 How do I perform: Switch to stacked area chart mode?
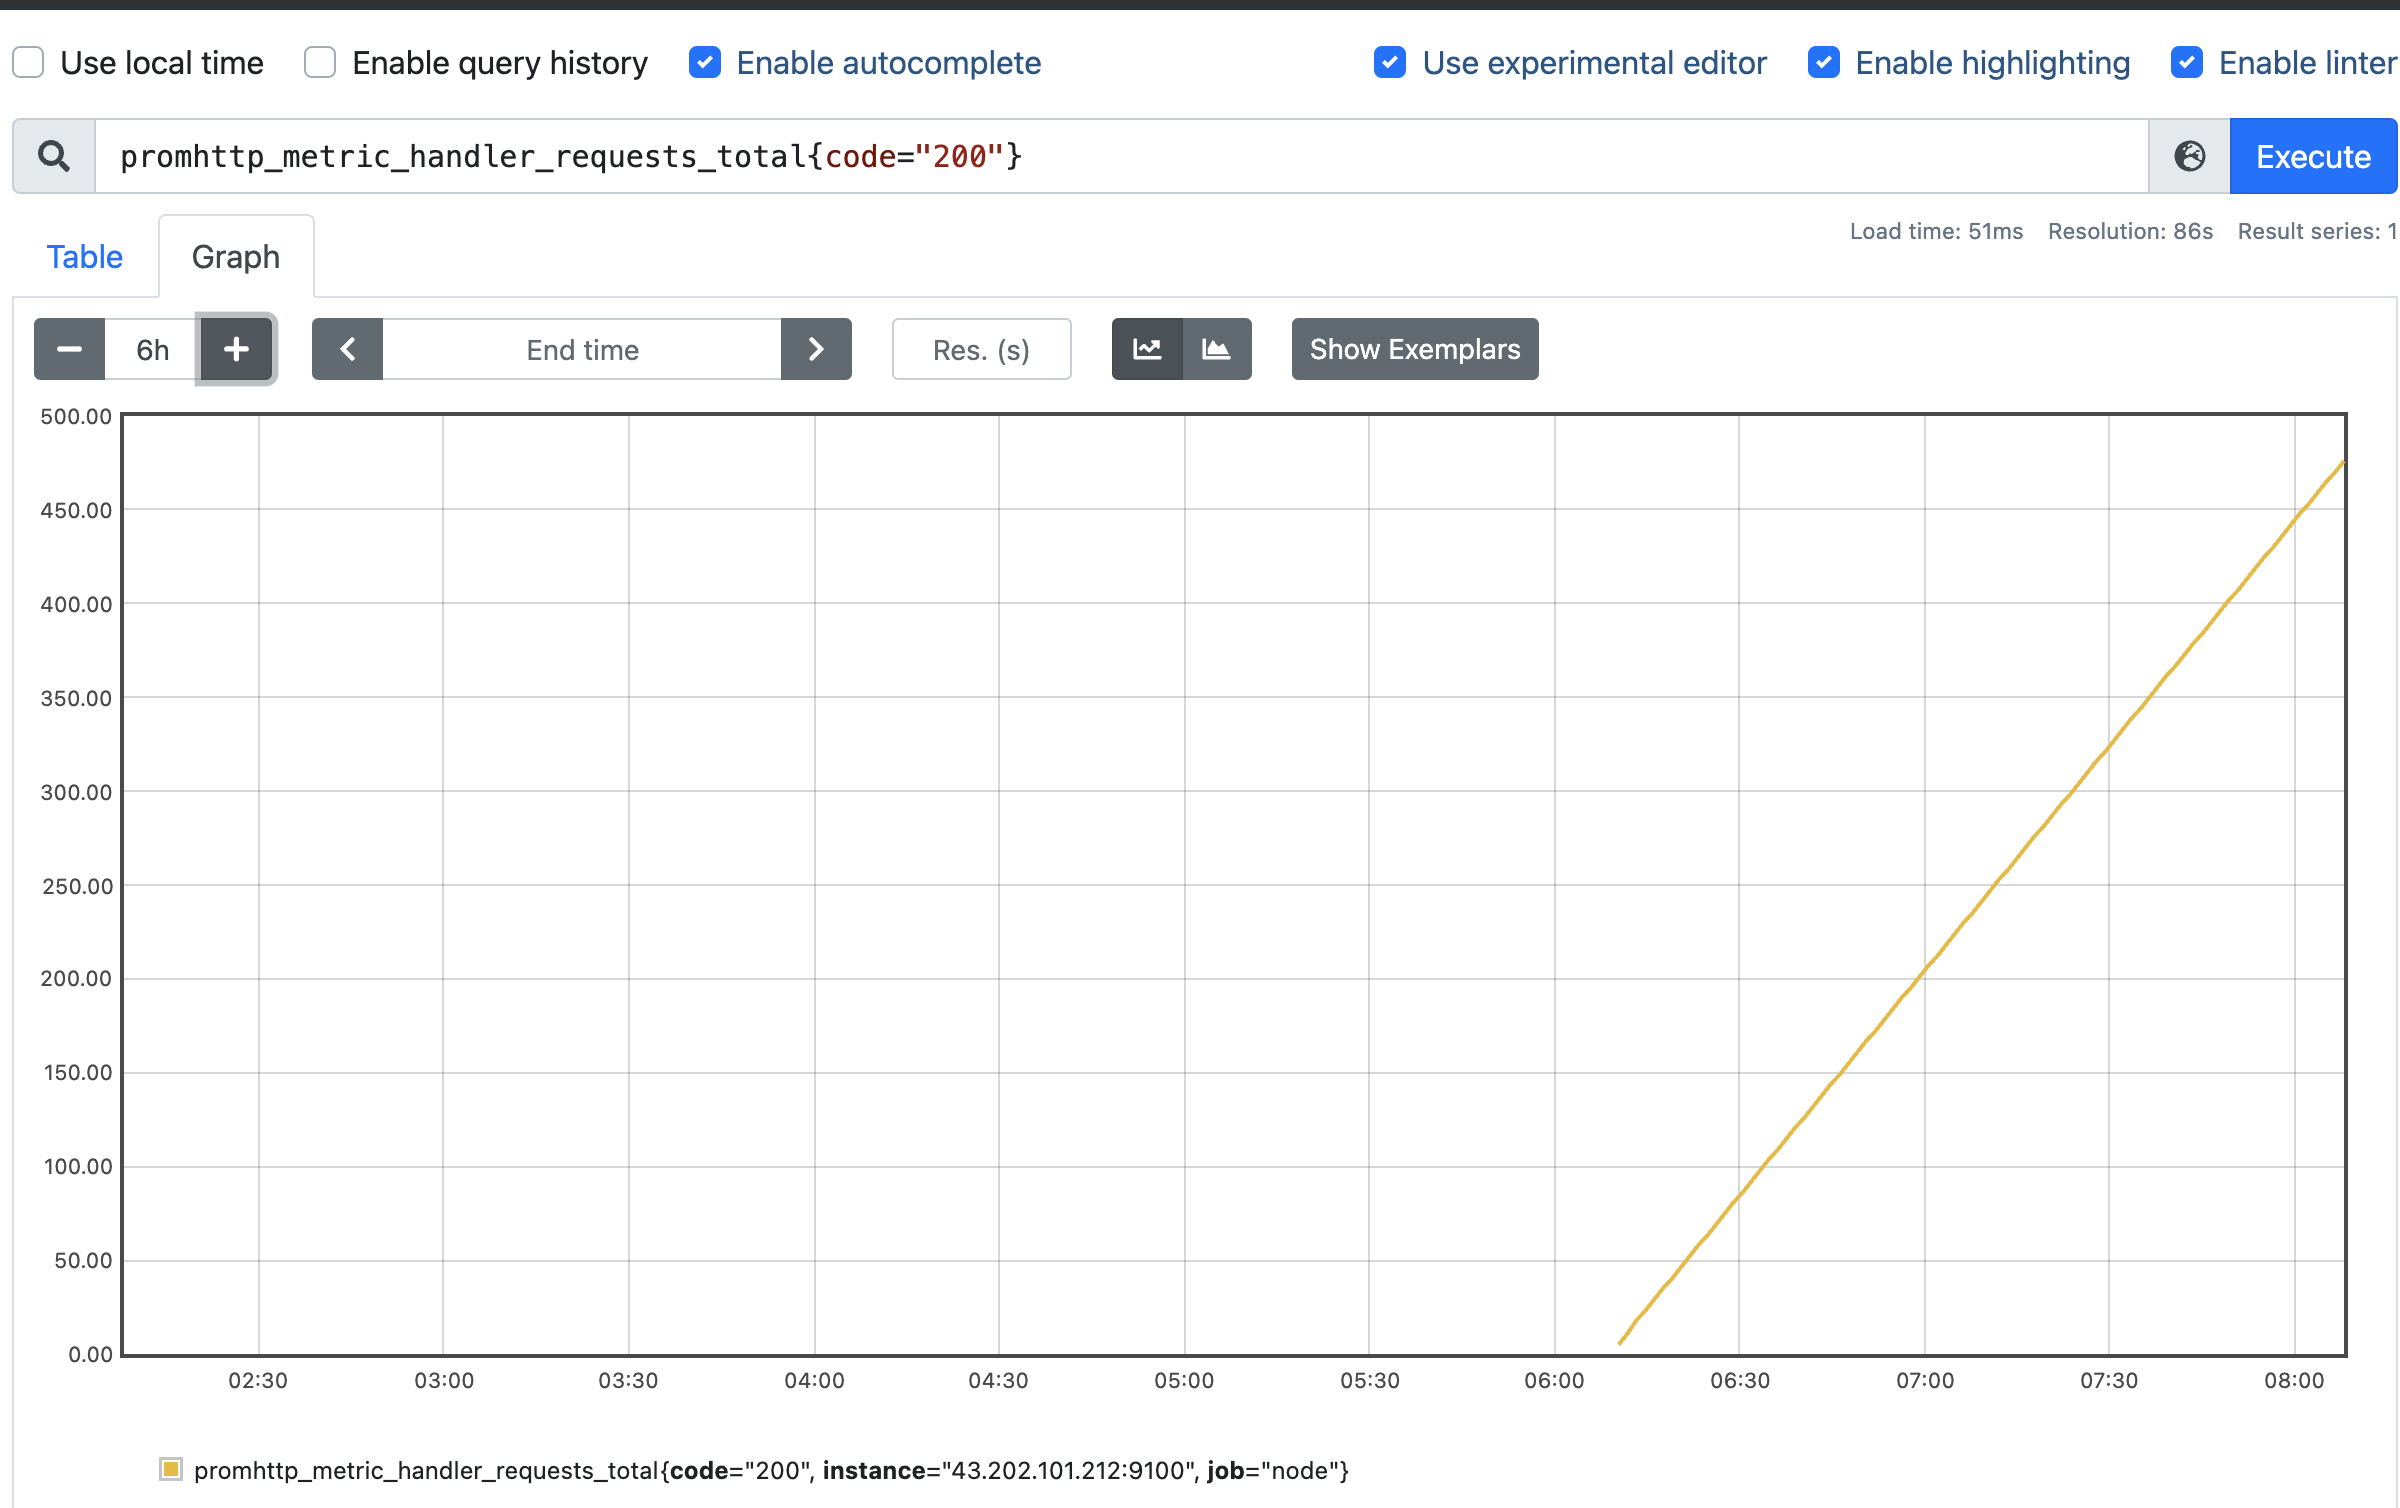(x=1216, y=349)
